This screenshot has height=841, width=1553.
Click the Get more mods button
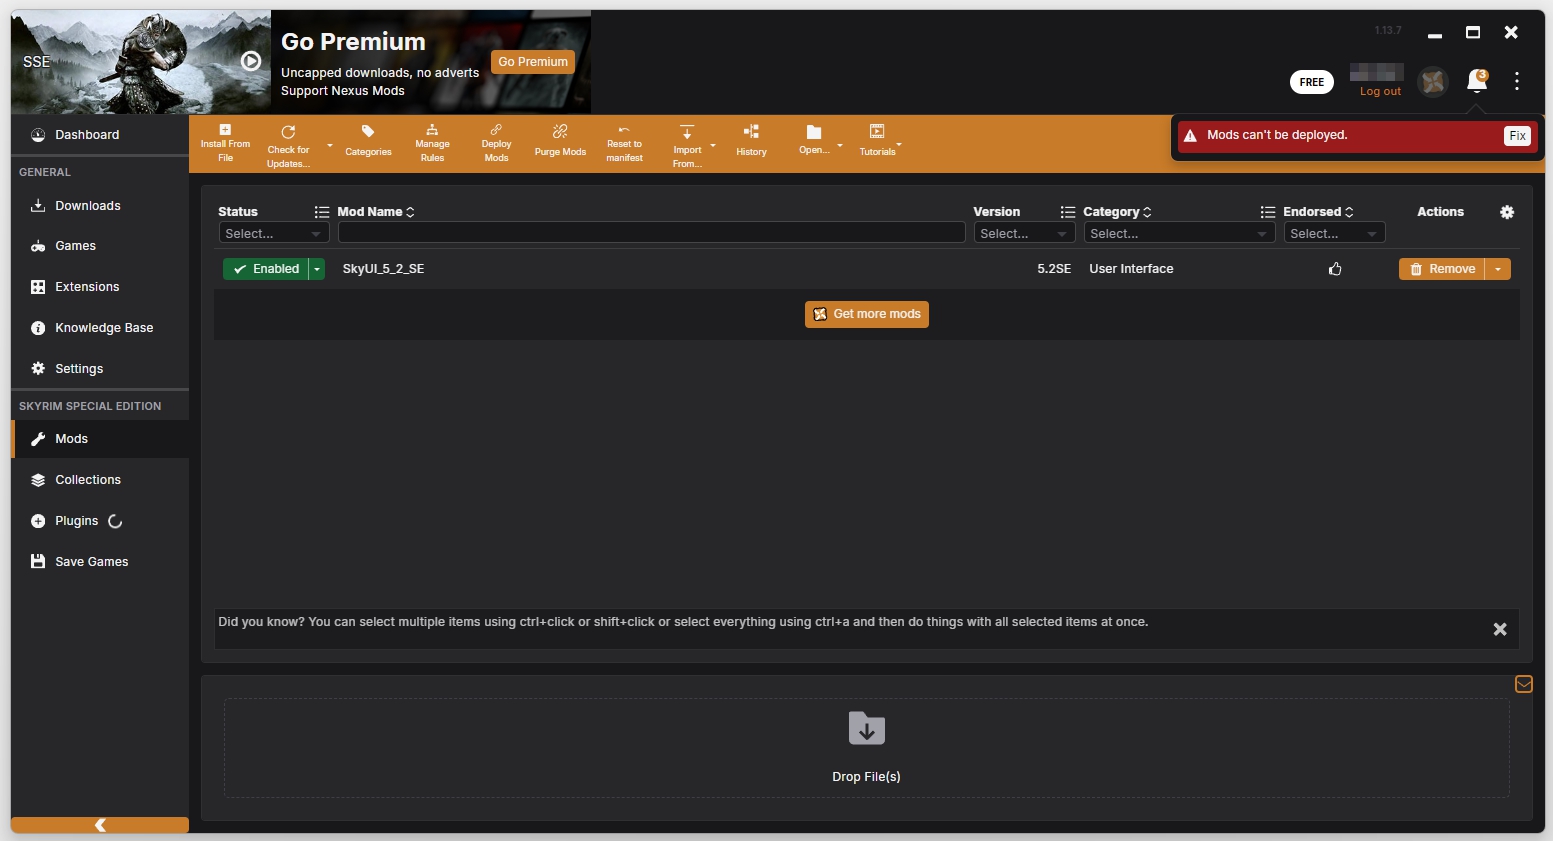click(866, 314)
